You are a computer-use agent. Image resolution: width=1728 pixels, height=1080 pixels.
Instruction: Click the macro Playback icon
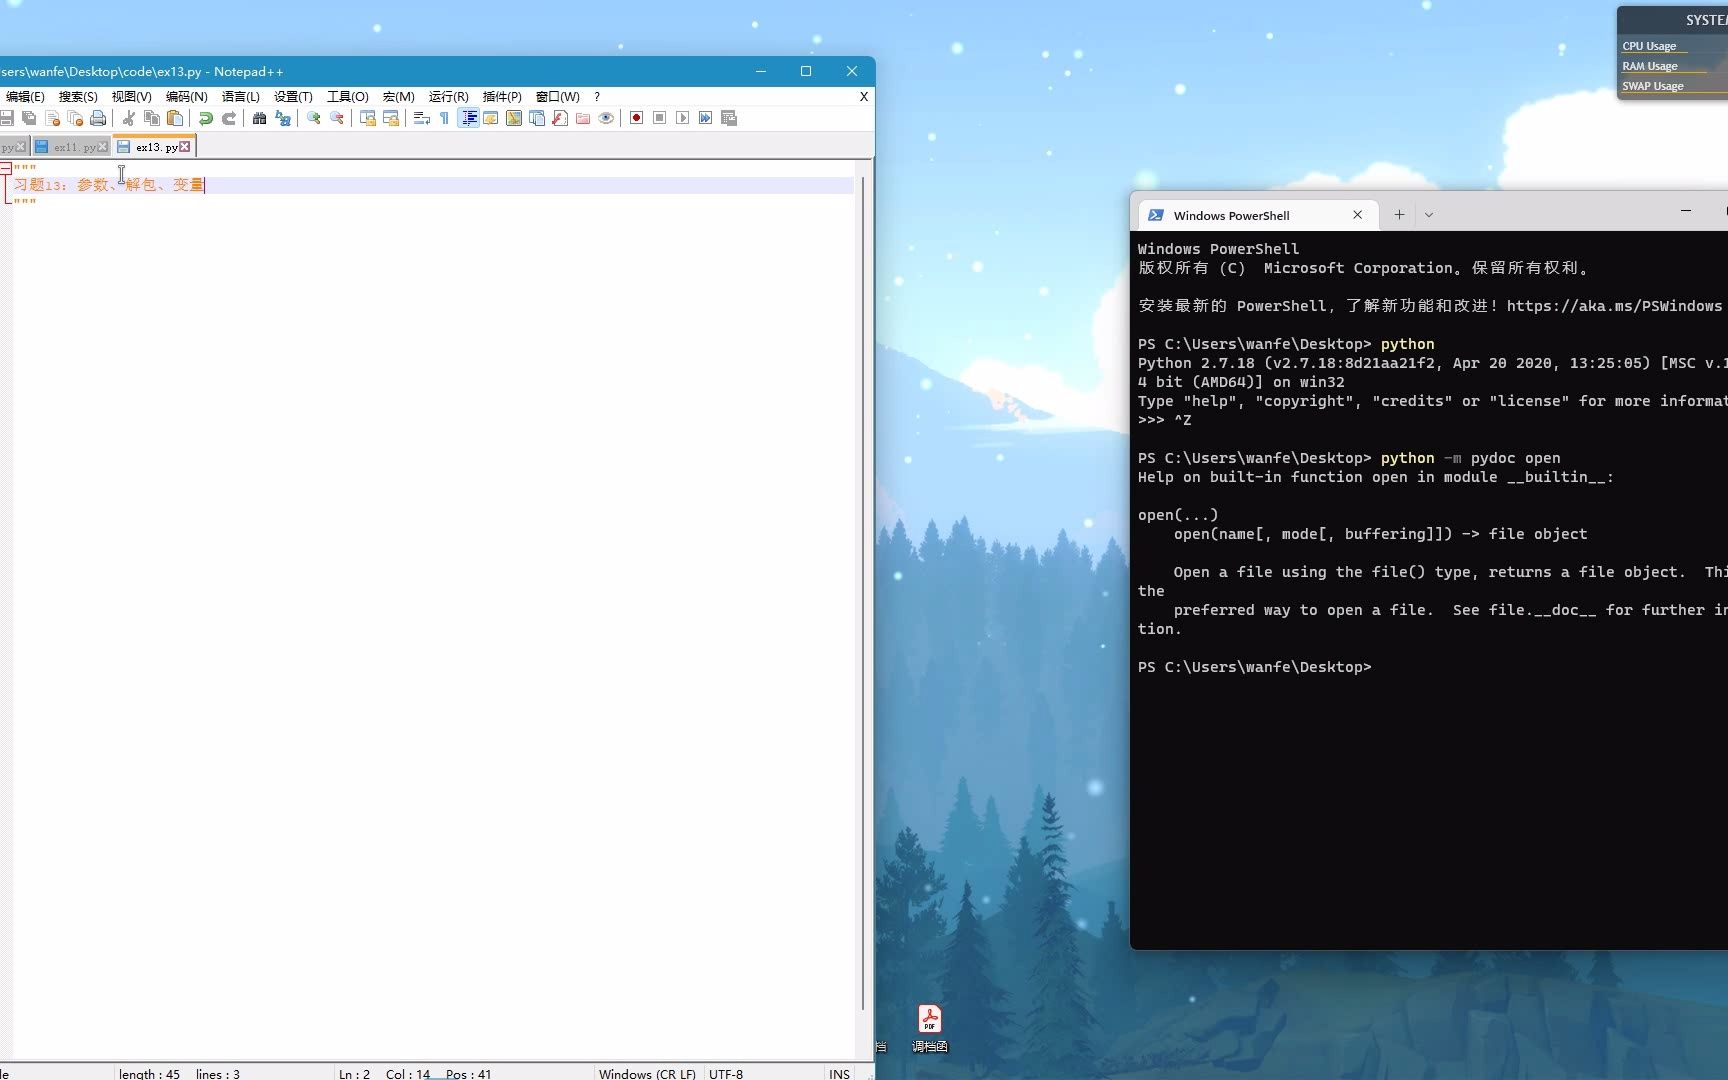[682, 118]
